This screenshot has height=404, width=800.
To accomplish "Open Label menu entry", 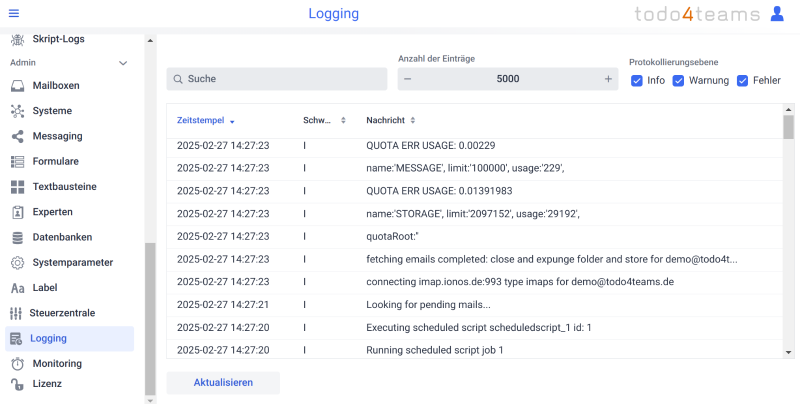I will pyautogui.click(x=45, y=288).
